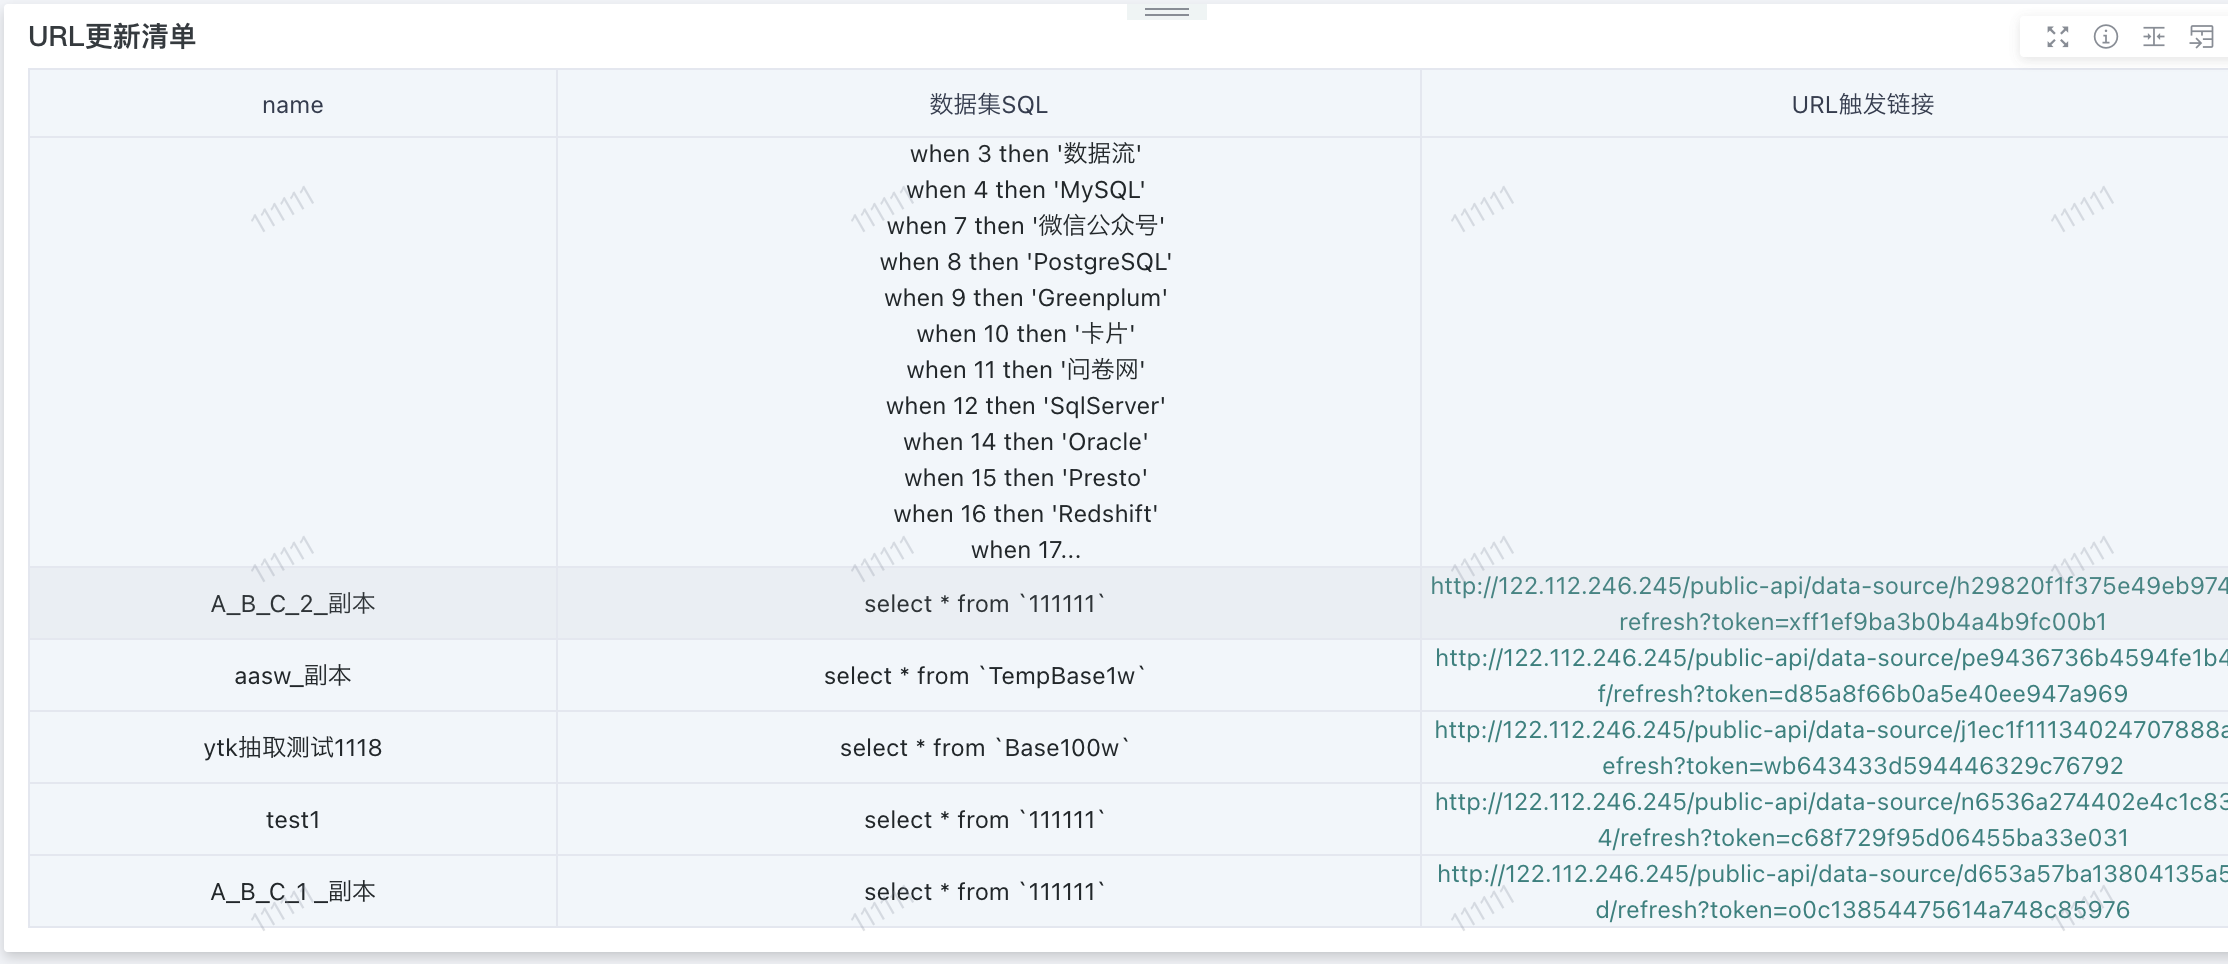The width and height of the screenshot is (2228, 964).
Task: Click the URL更新清单 card title
Action: [112, 37]
